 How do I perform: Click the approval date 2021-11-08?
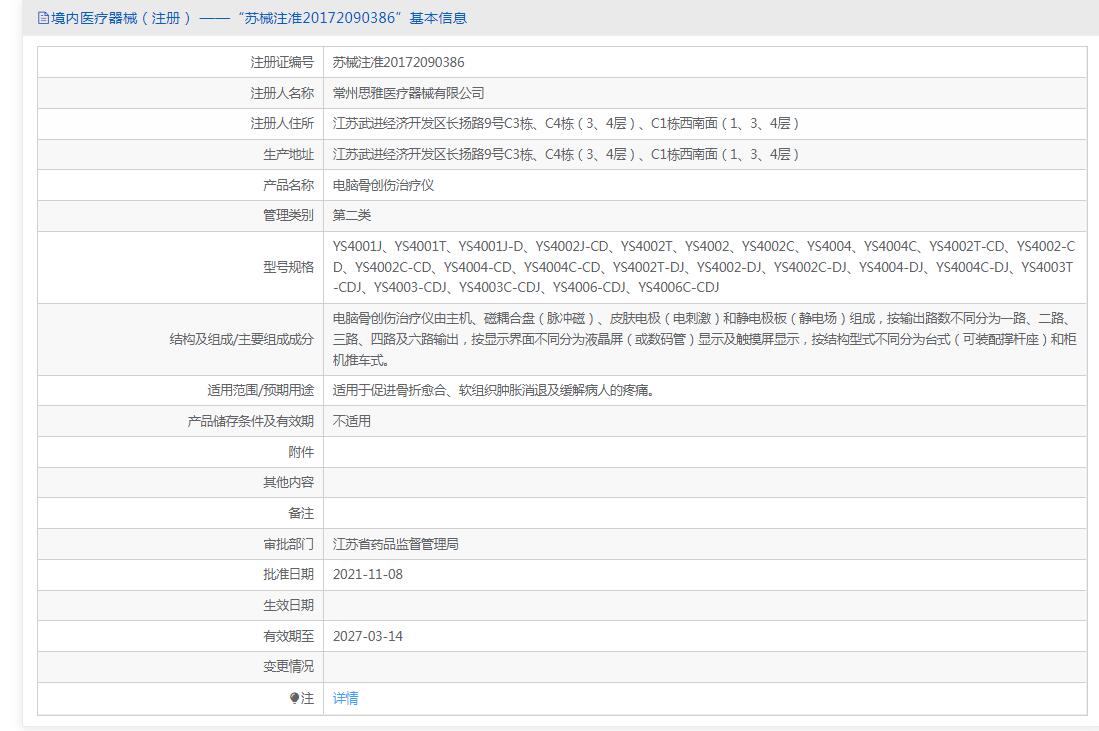(x=368, y=574)
